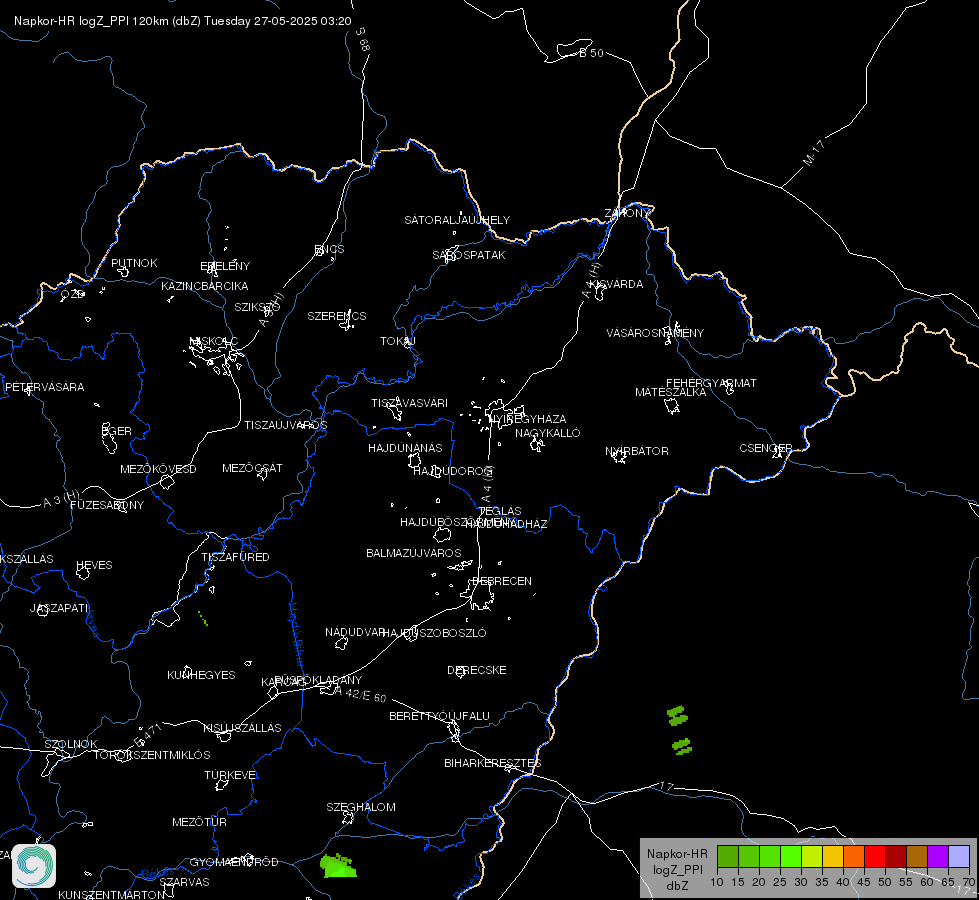Click the SÁTORALJAÚJHELY label

click(x=457, y=220)
